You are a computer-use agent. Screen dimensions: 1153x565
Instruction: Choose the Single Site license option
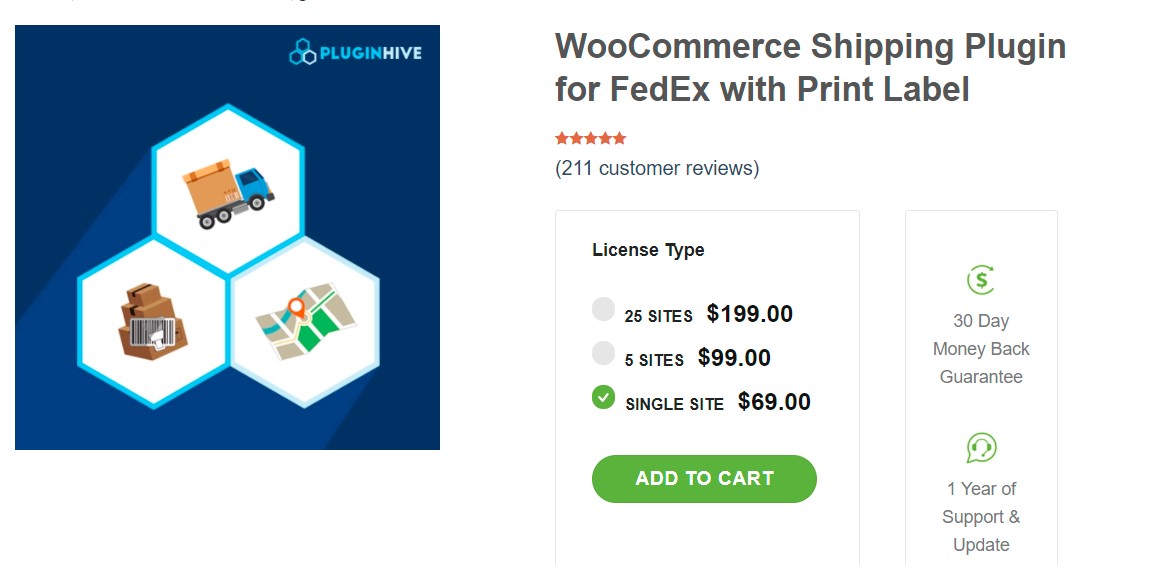click(x=603, y=397)
